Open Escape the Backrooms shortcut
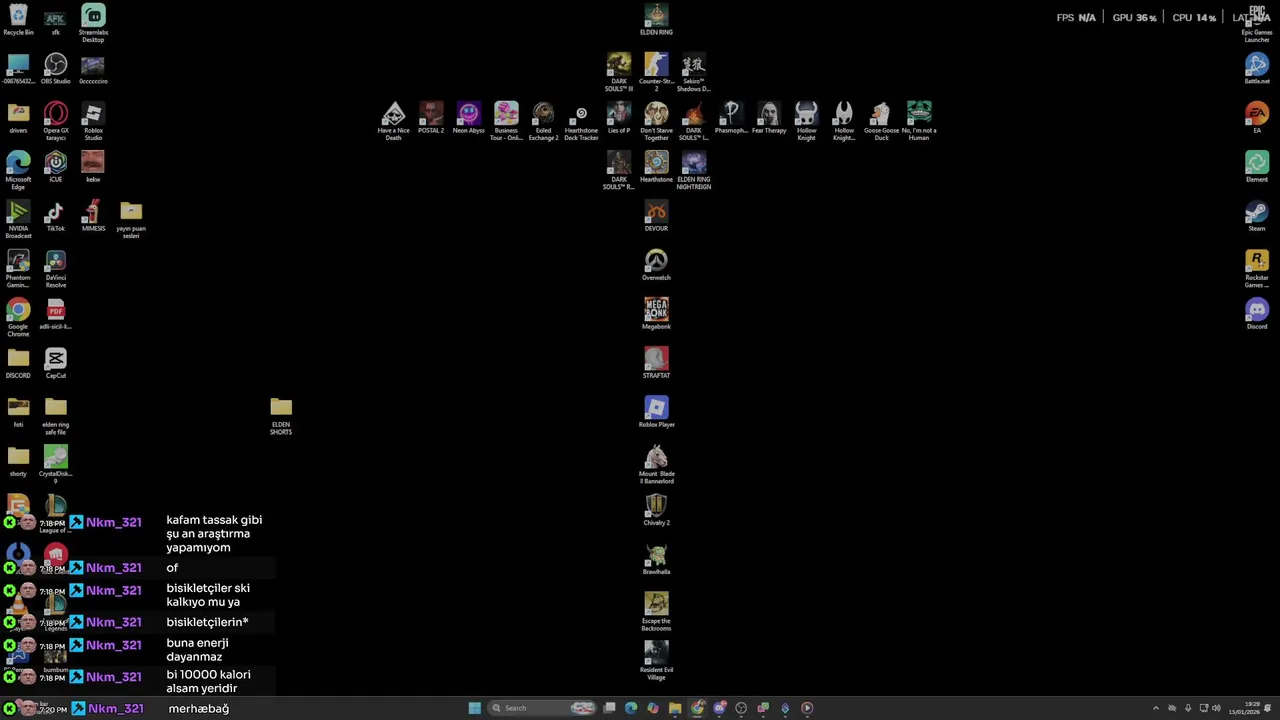This screenshot has height=720, width=1280. [x=656, y=611]
